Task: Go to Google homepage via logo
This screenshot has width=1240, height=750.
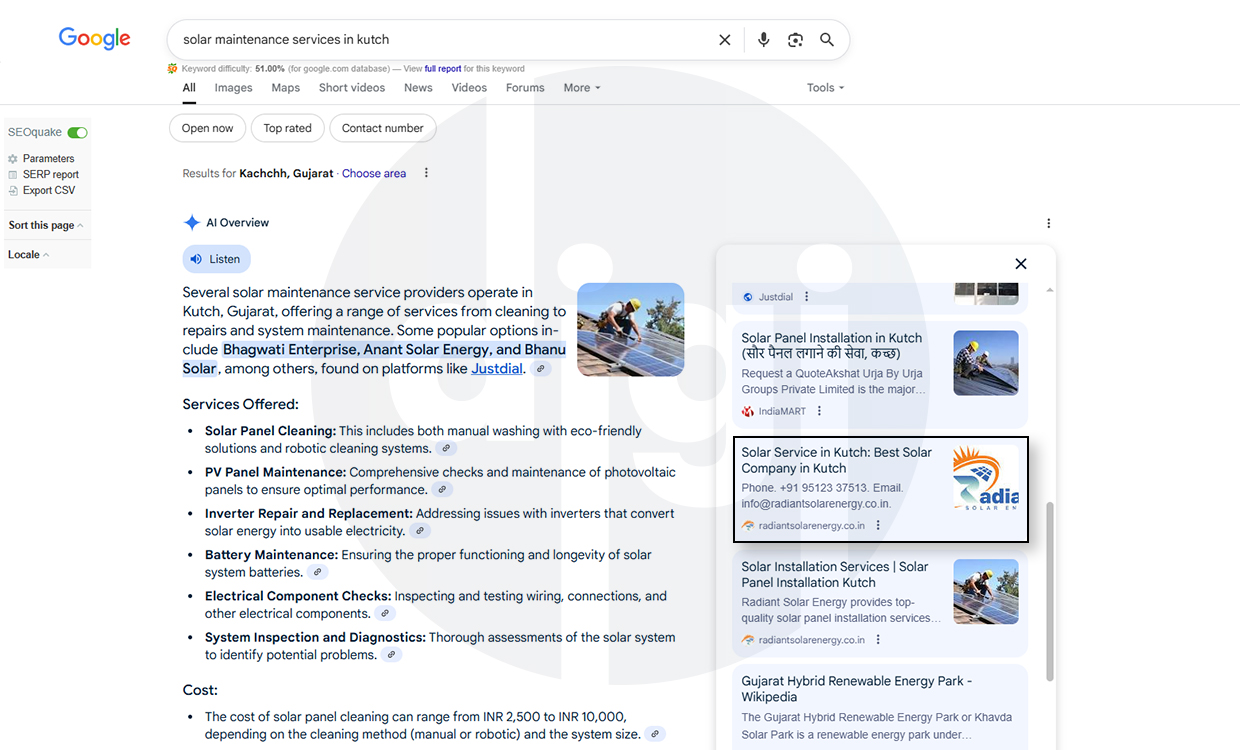Action: [95, 39]
